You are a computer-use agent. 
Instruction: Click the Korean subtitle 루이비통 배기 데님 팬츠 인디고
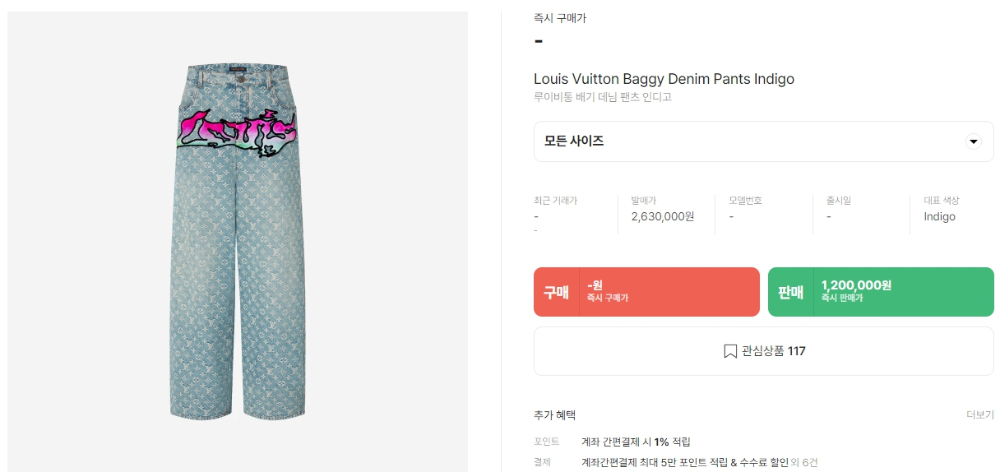coord(602,97)
